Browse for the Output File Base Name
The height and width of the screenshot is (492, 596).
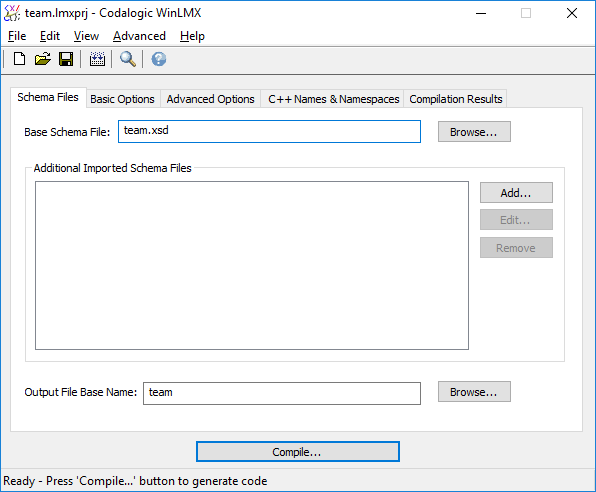474,392
